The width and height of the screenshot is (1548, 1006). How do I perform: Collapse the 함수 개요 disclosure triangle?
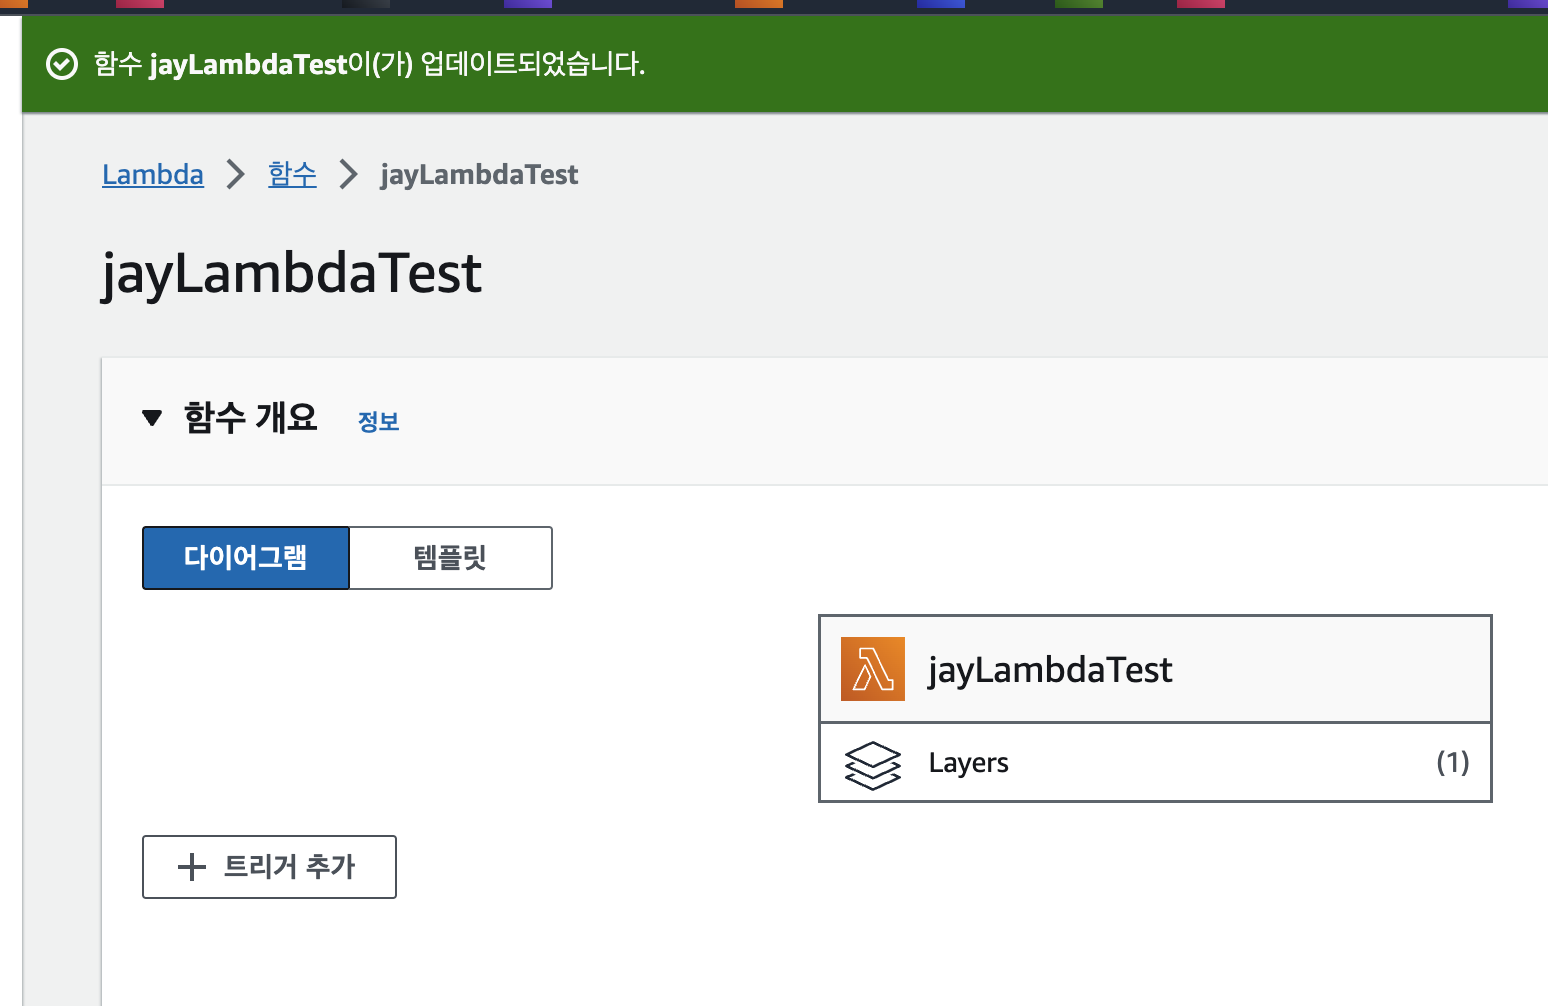152,418
